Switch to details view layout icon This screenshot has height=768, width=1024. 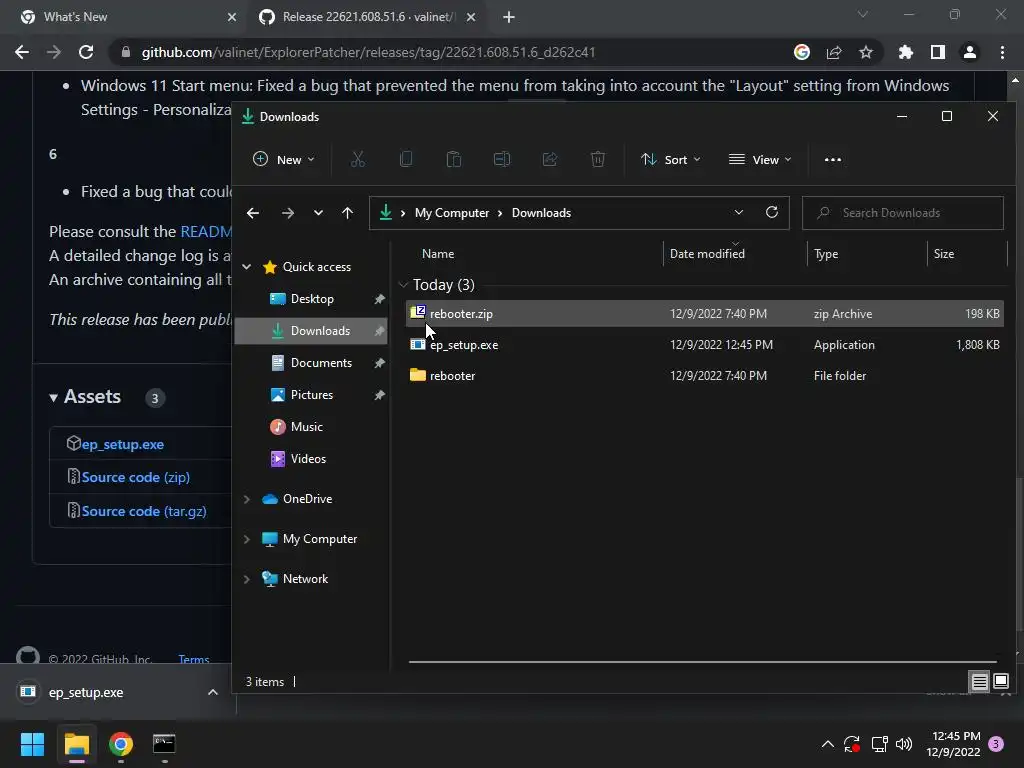click(x=980, y=682)
